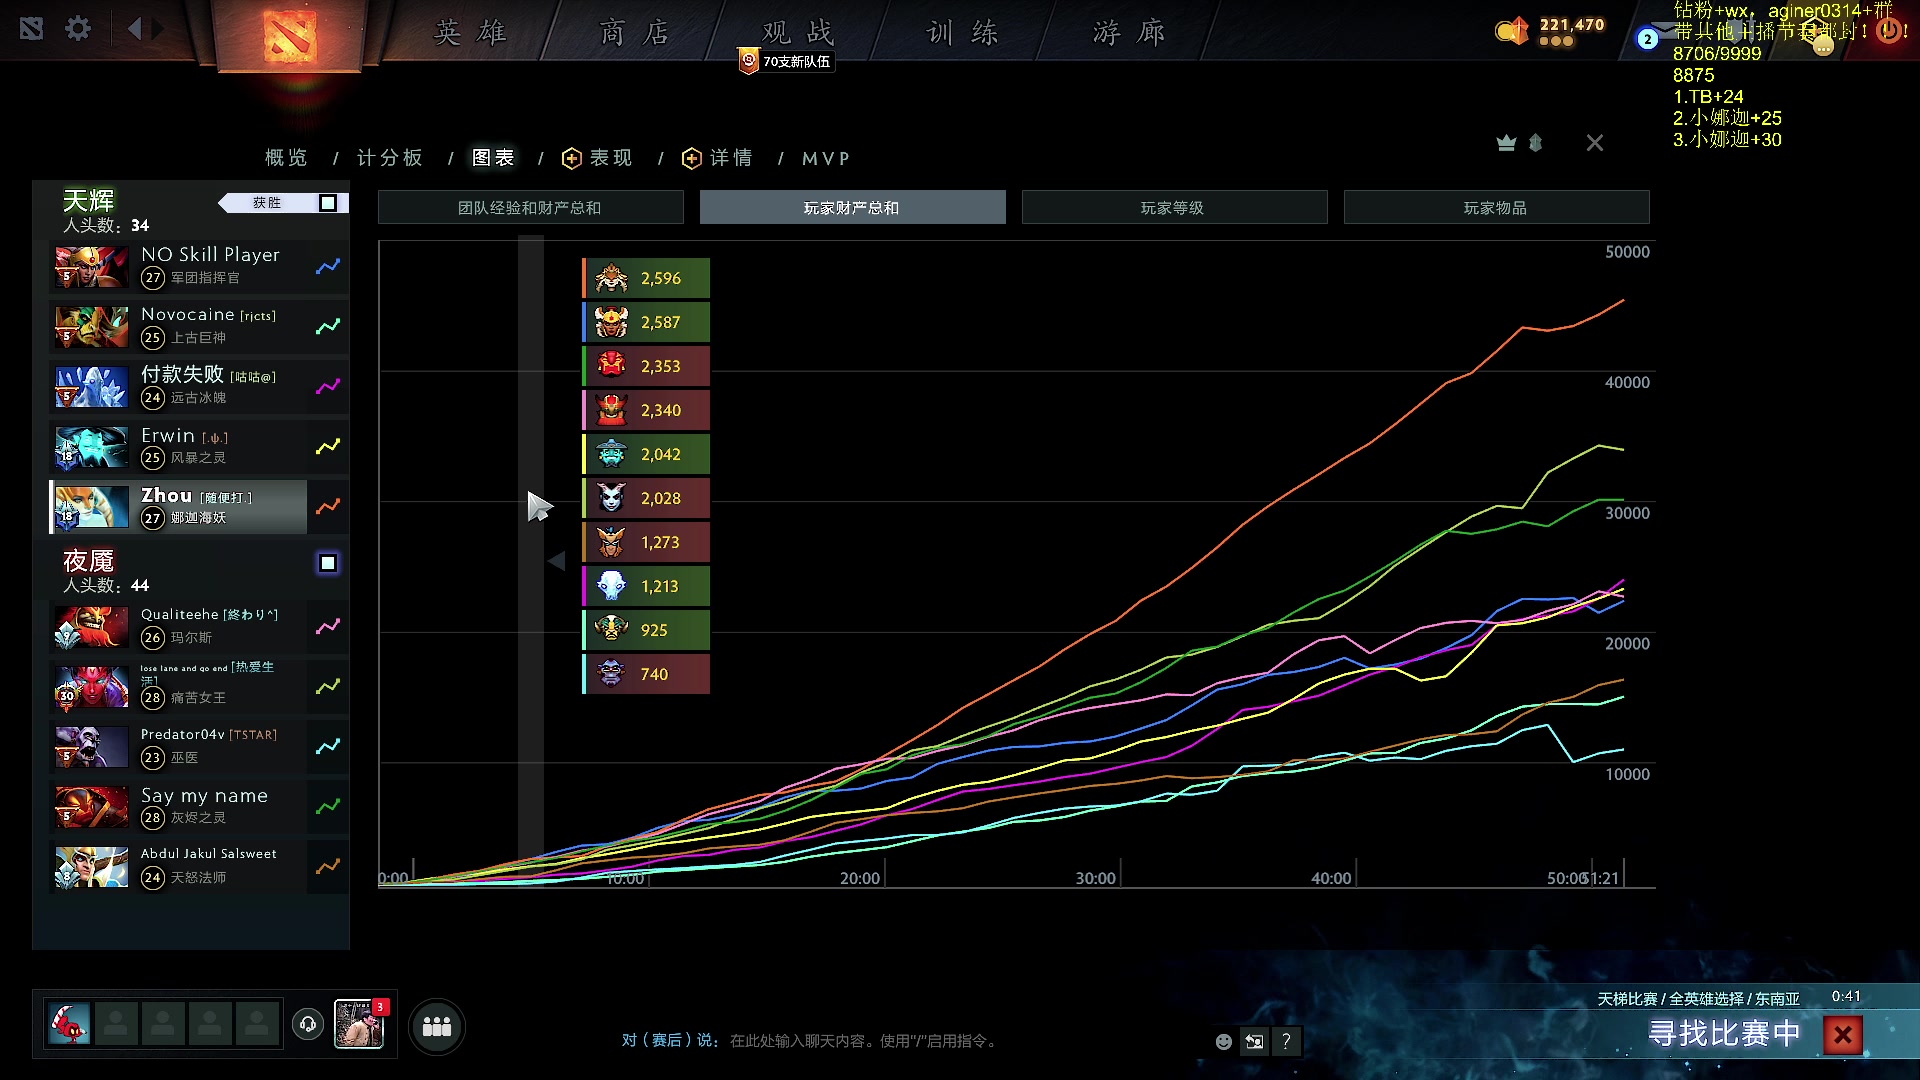Click the 925 hero entry icon

(x=611, y=630)
